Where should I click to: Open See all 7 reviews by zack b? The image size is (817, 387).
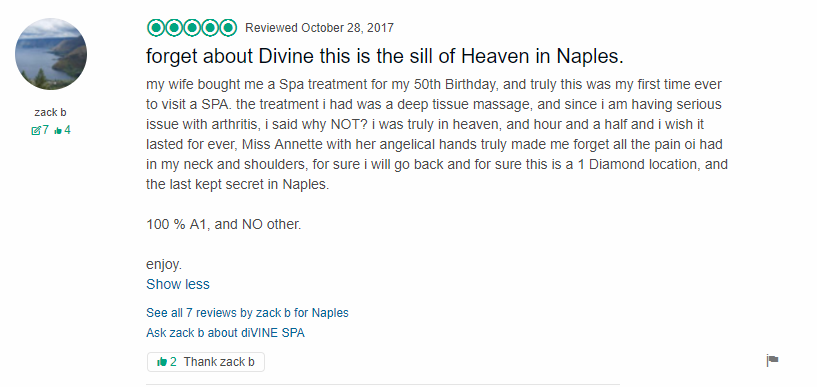pos(247,313)
